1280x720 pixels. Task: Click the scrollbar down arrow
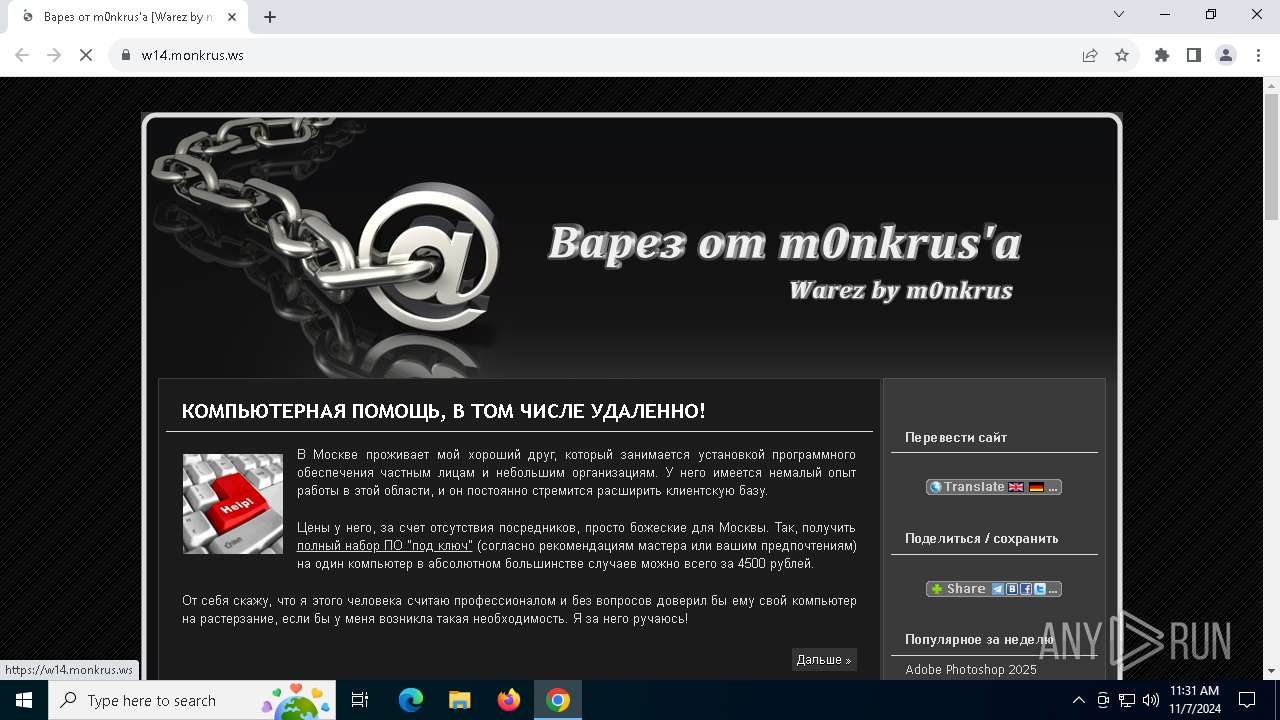tap(1271, 671)
